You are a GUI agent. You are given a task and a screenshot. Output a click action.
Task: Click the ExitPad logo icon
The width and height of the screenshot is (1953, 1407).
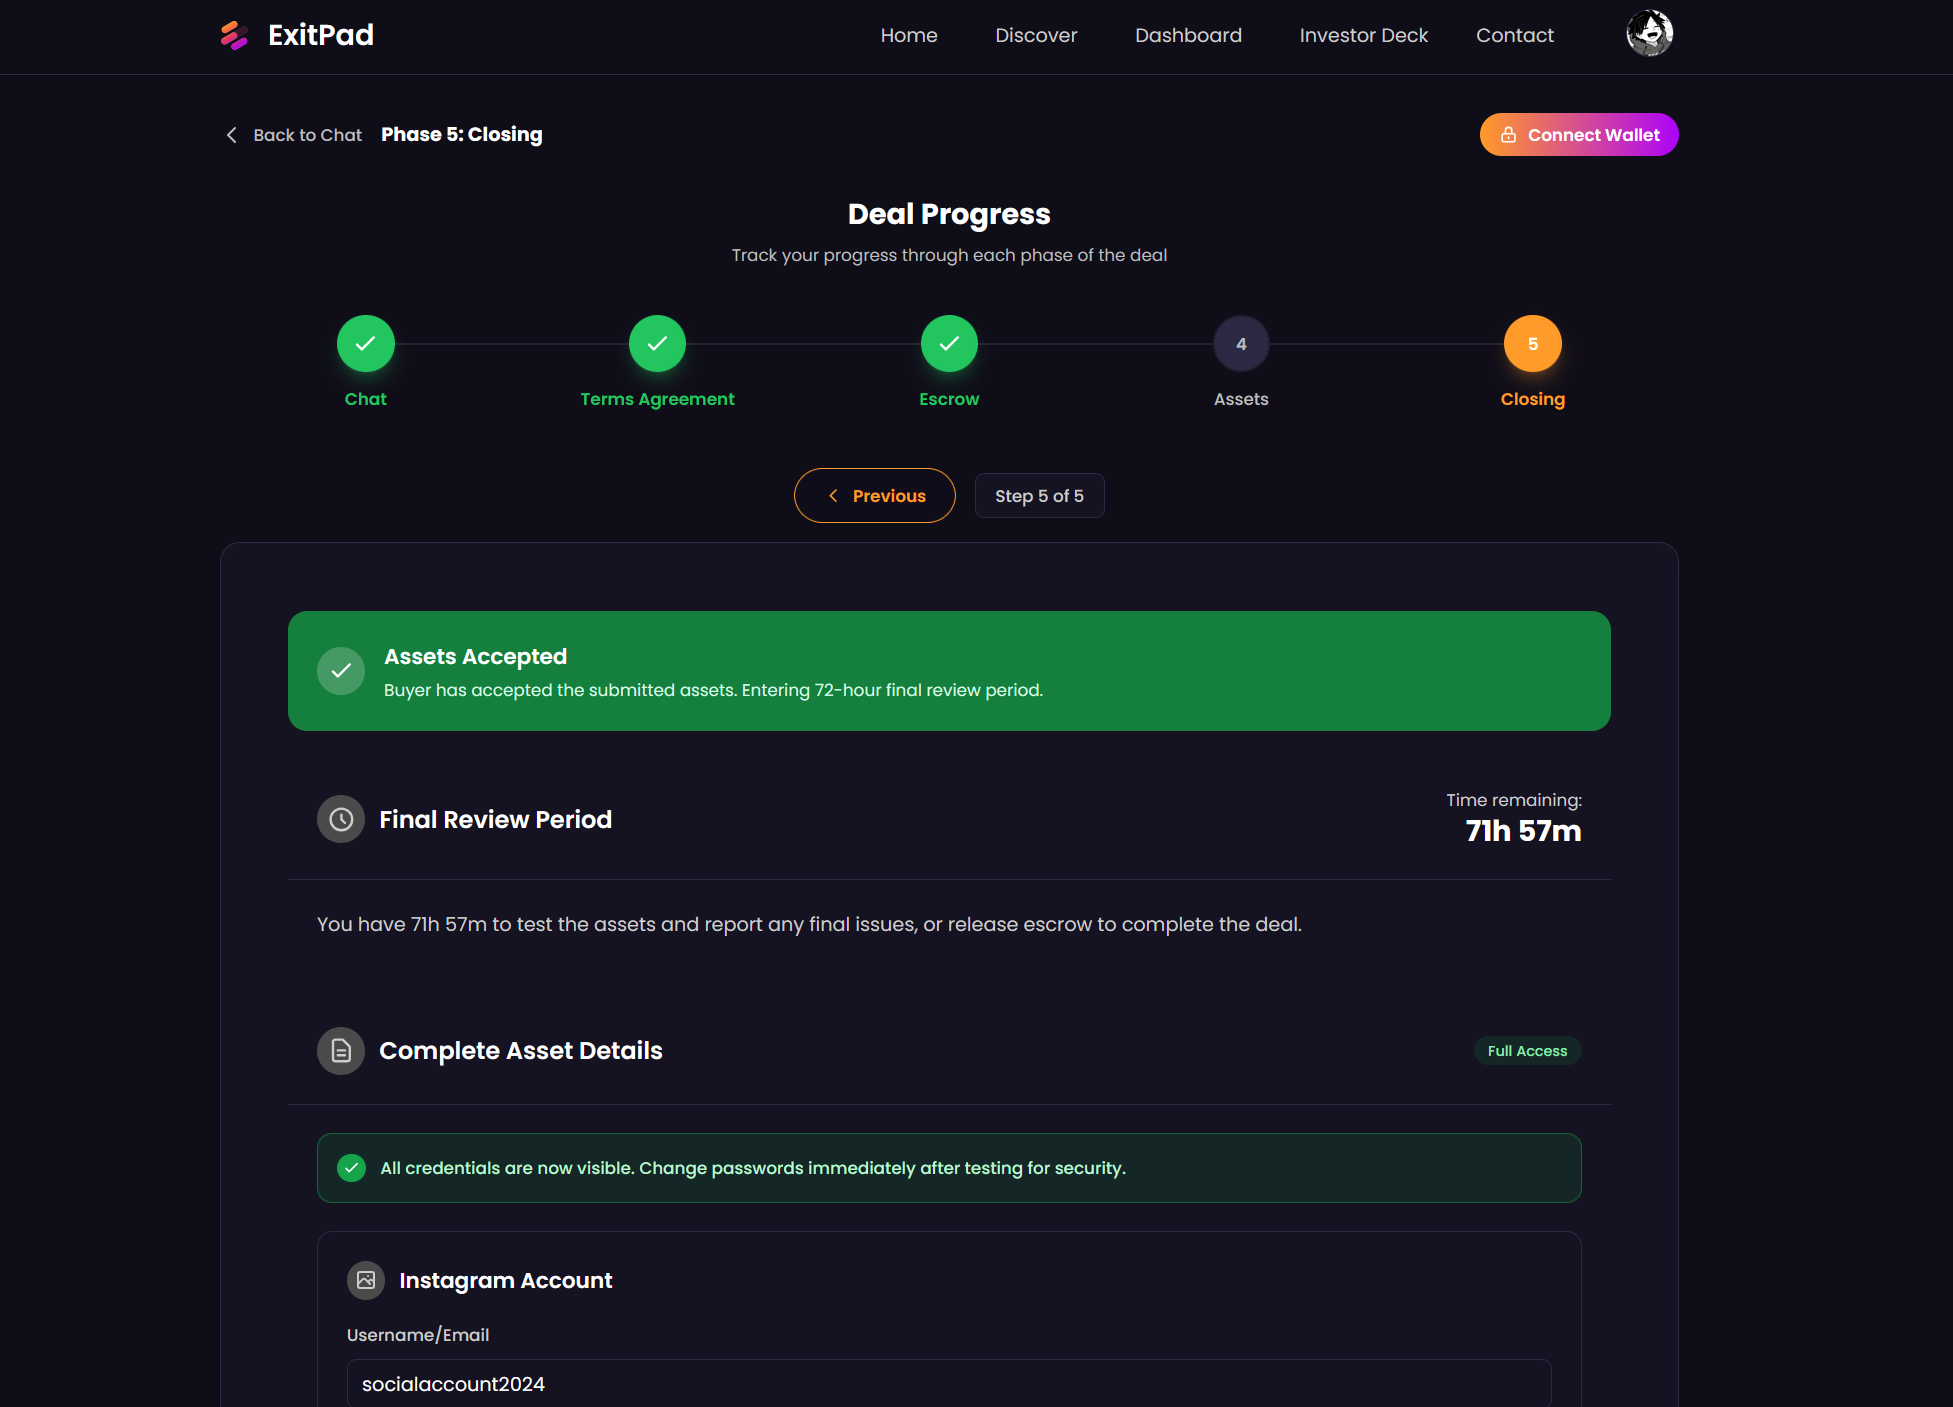tap(234, 35)
